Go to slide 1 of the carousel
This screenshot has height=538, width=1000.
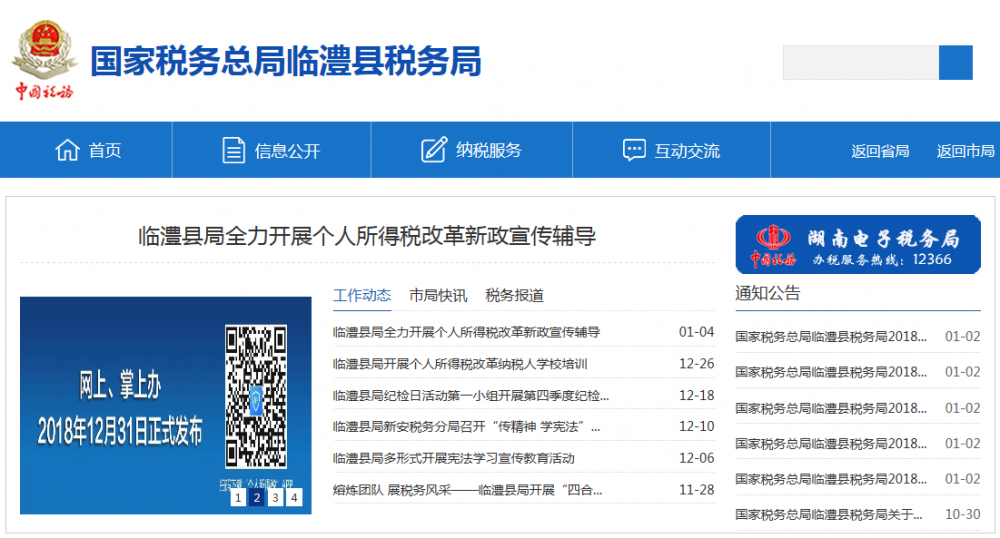(238, 497)
